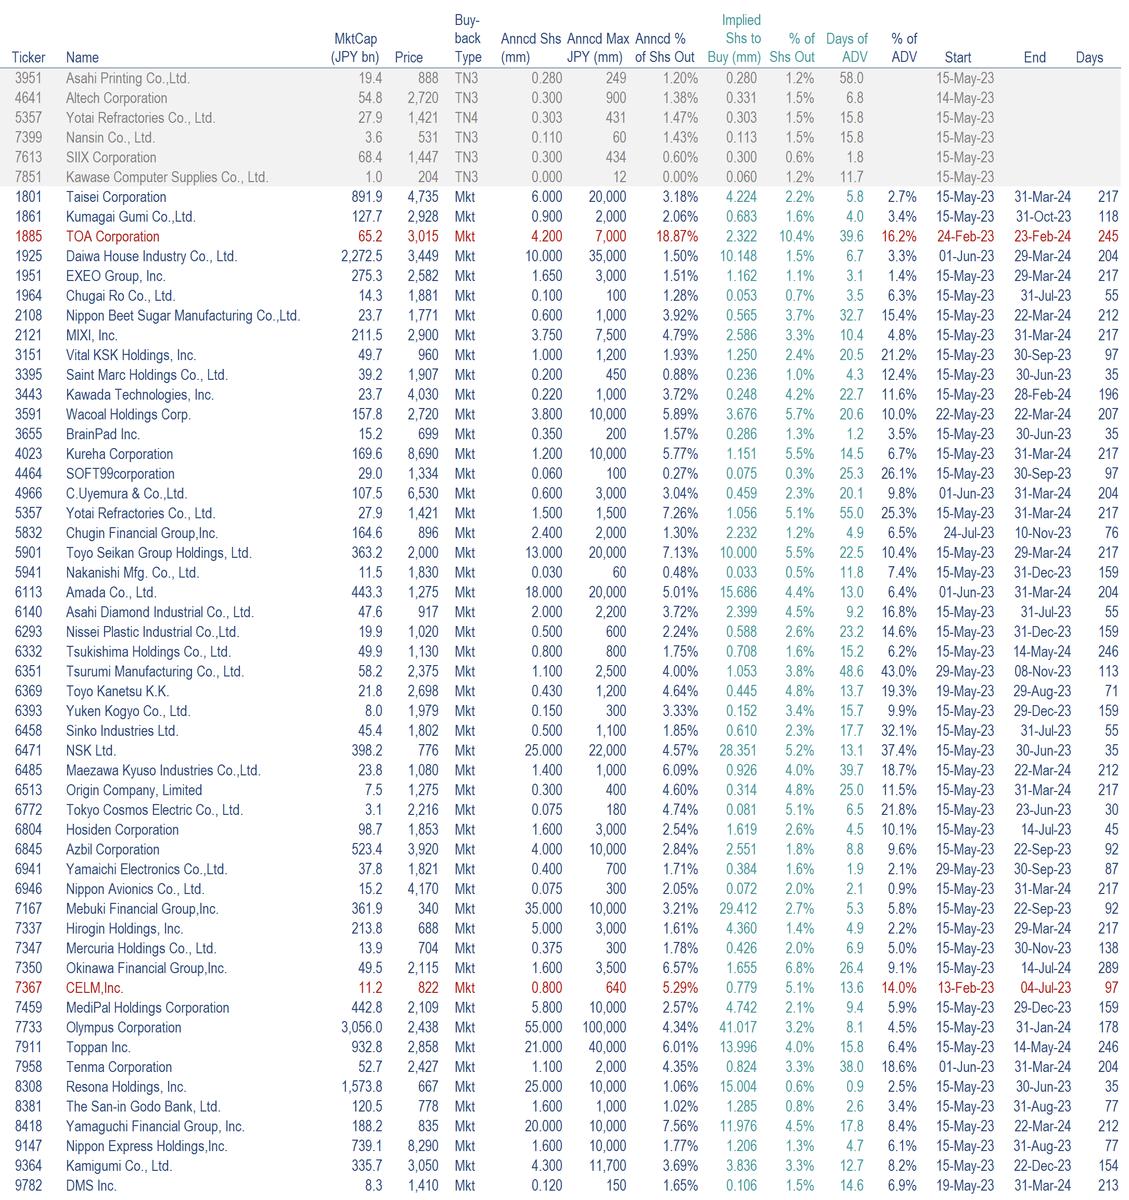Select DMS Inc. name cell

91,1186
